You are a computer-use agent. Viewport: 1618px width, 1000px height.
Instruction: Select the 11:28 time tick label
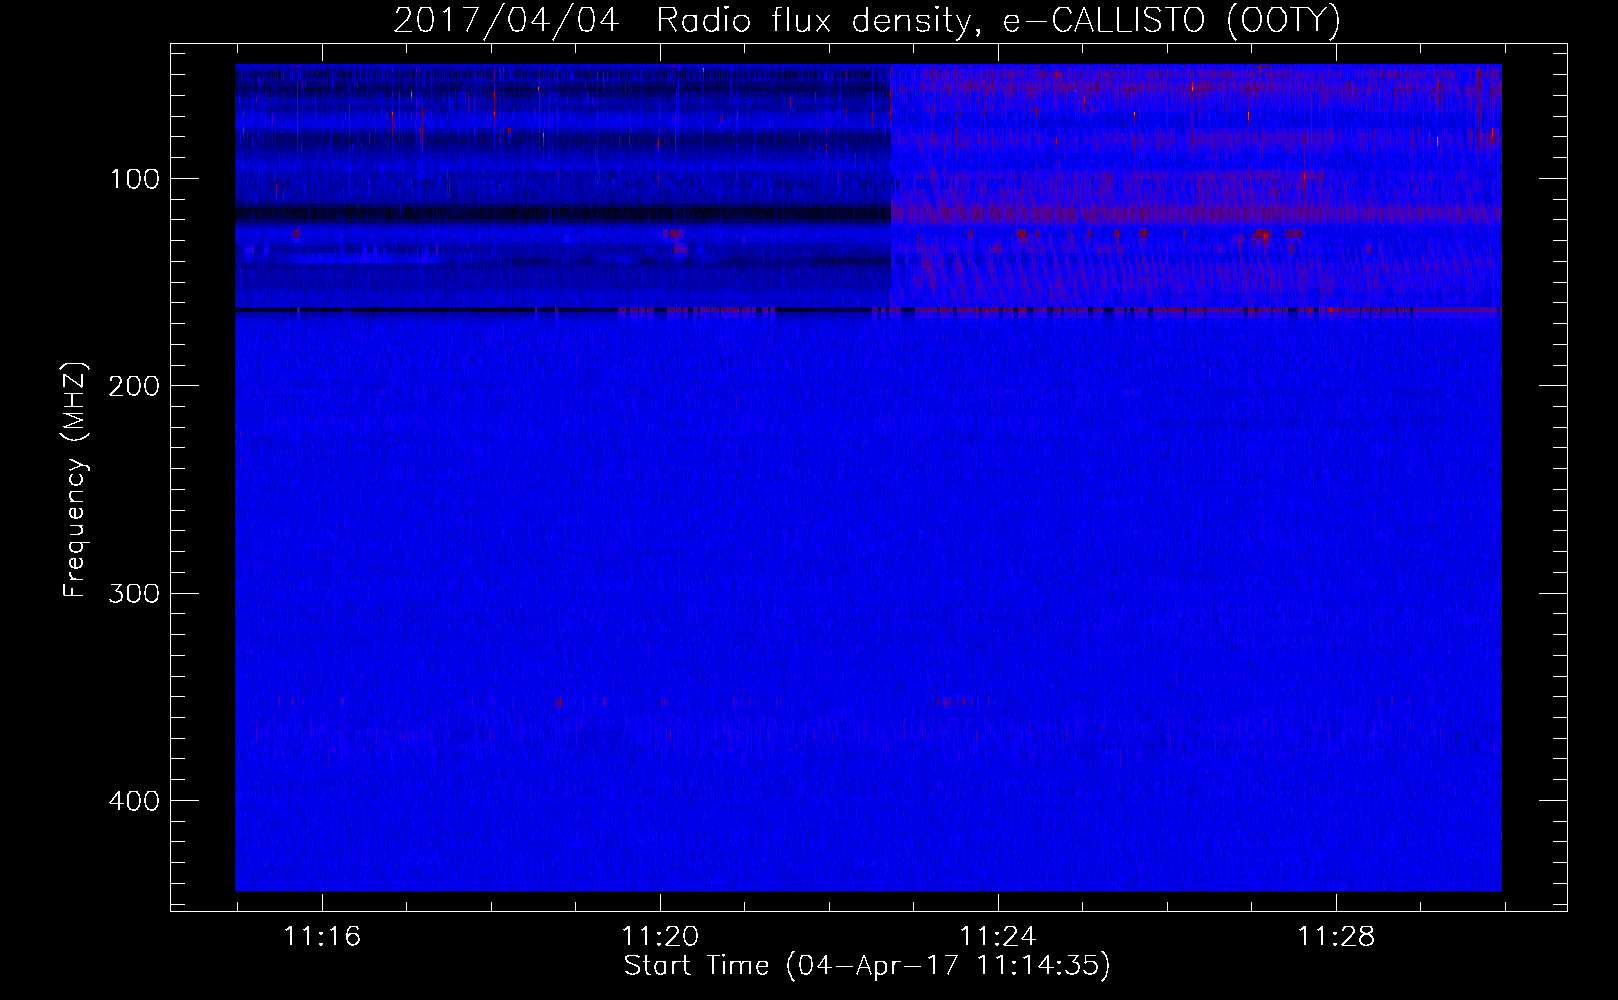point(1336,937)
